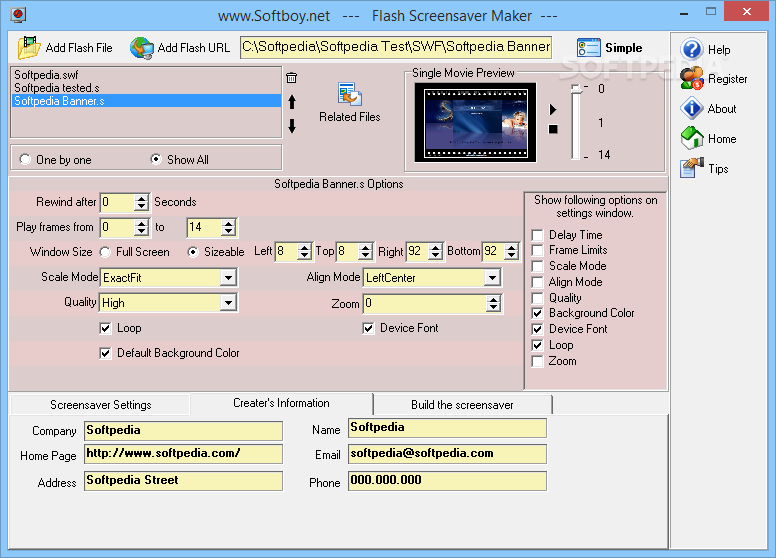Uncheck Device Font in settings window list
The height and width of the screenshot is (558, 776).
coord(537,329)
